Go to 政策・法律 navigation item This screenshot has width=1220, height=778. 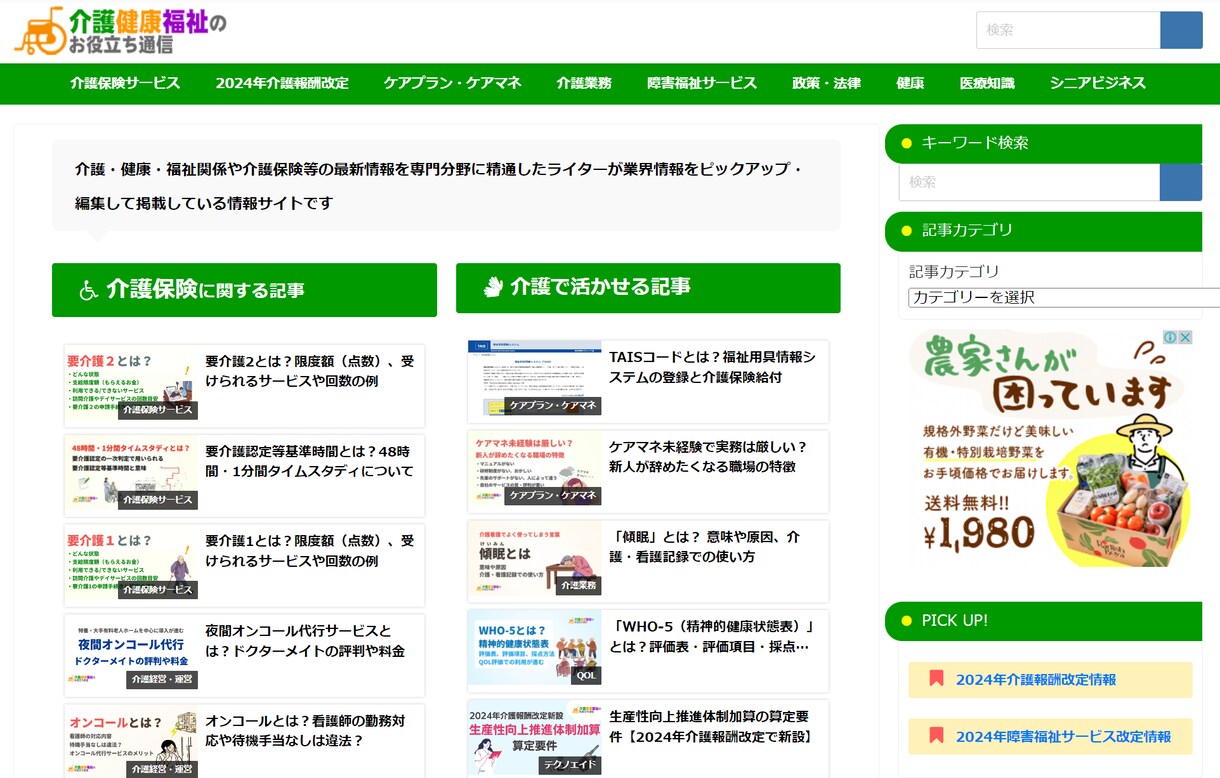point(826,83)
